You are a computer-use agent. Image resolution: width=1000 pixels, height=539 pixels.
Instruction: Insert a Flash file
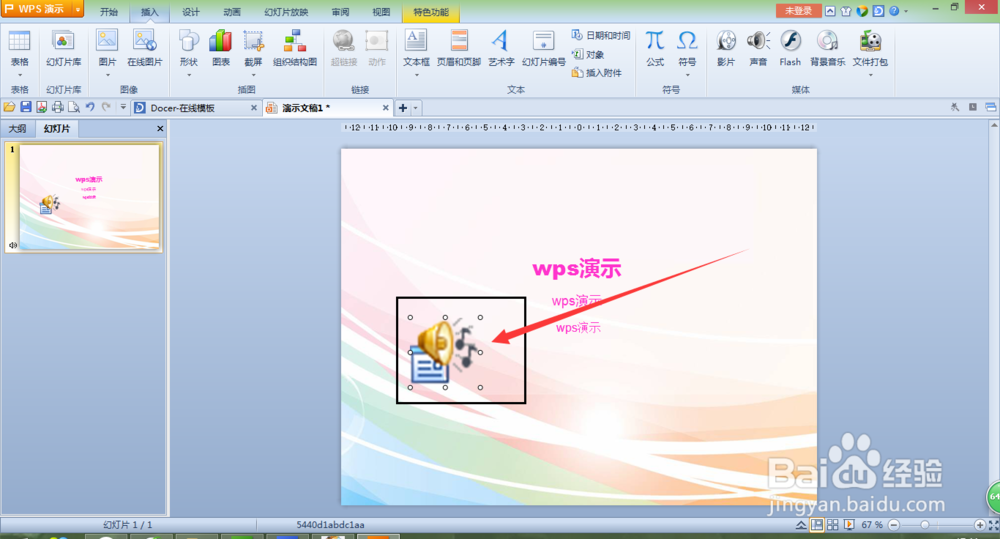(x=790, y=48)
